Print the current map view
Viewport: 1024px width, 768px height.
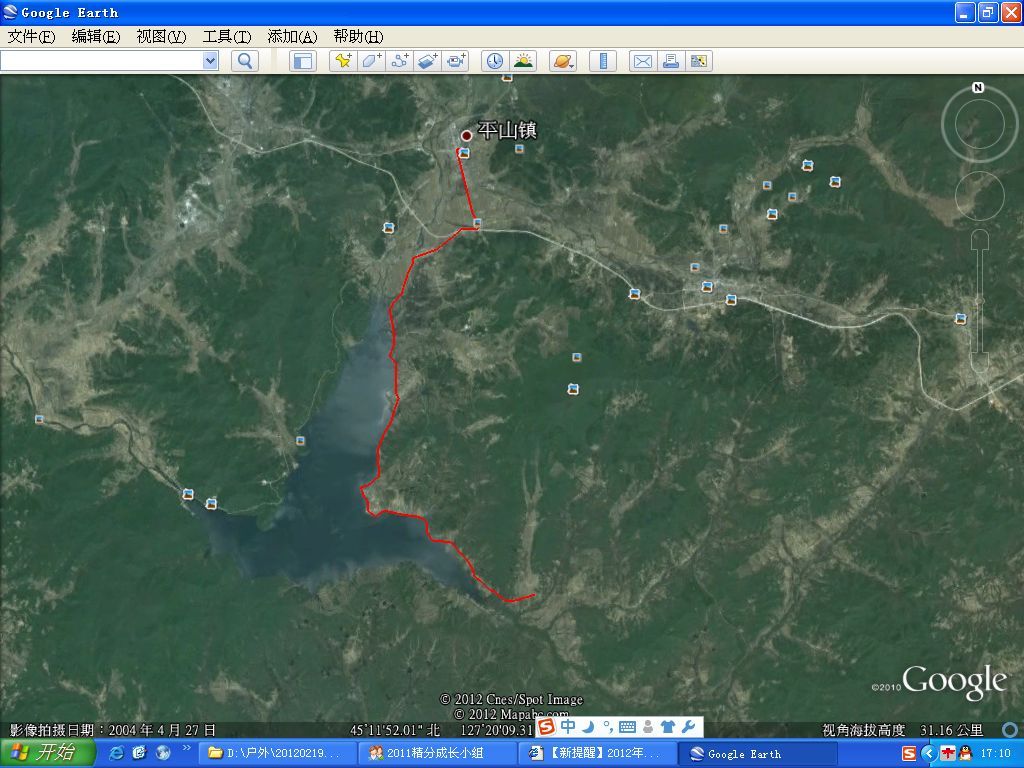pyautogui.click(x=671, y=61)
